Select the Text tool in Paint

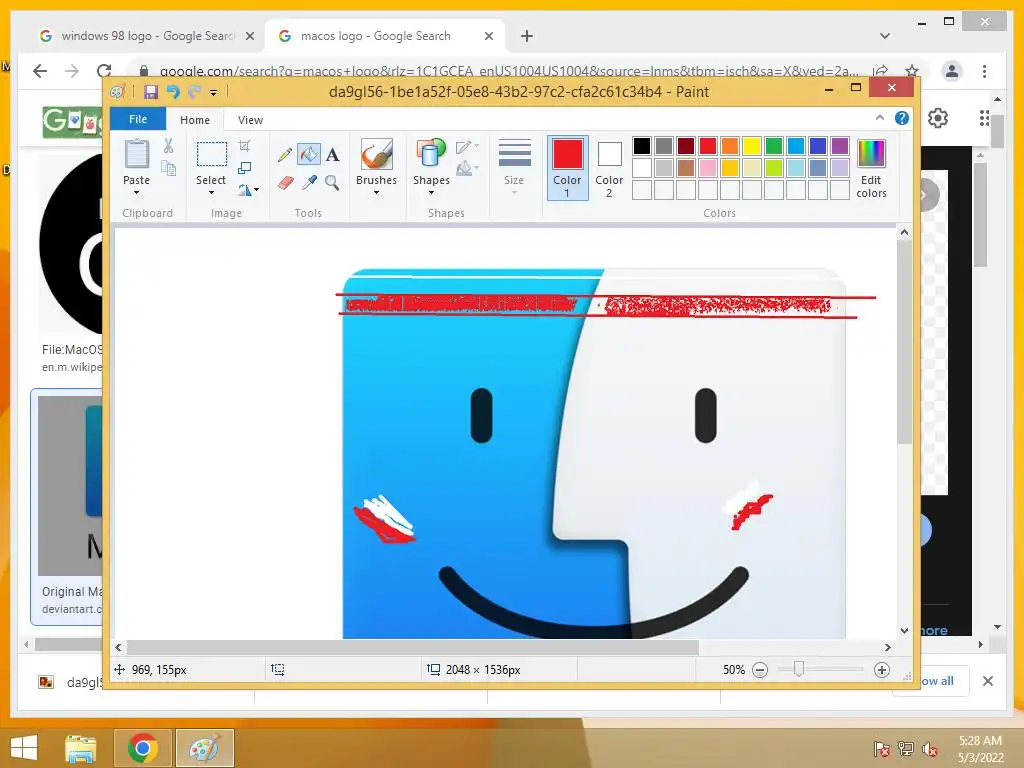pos(332,155)
